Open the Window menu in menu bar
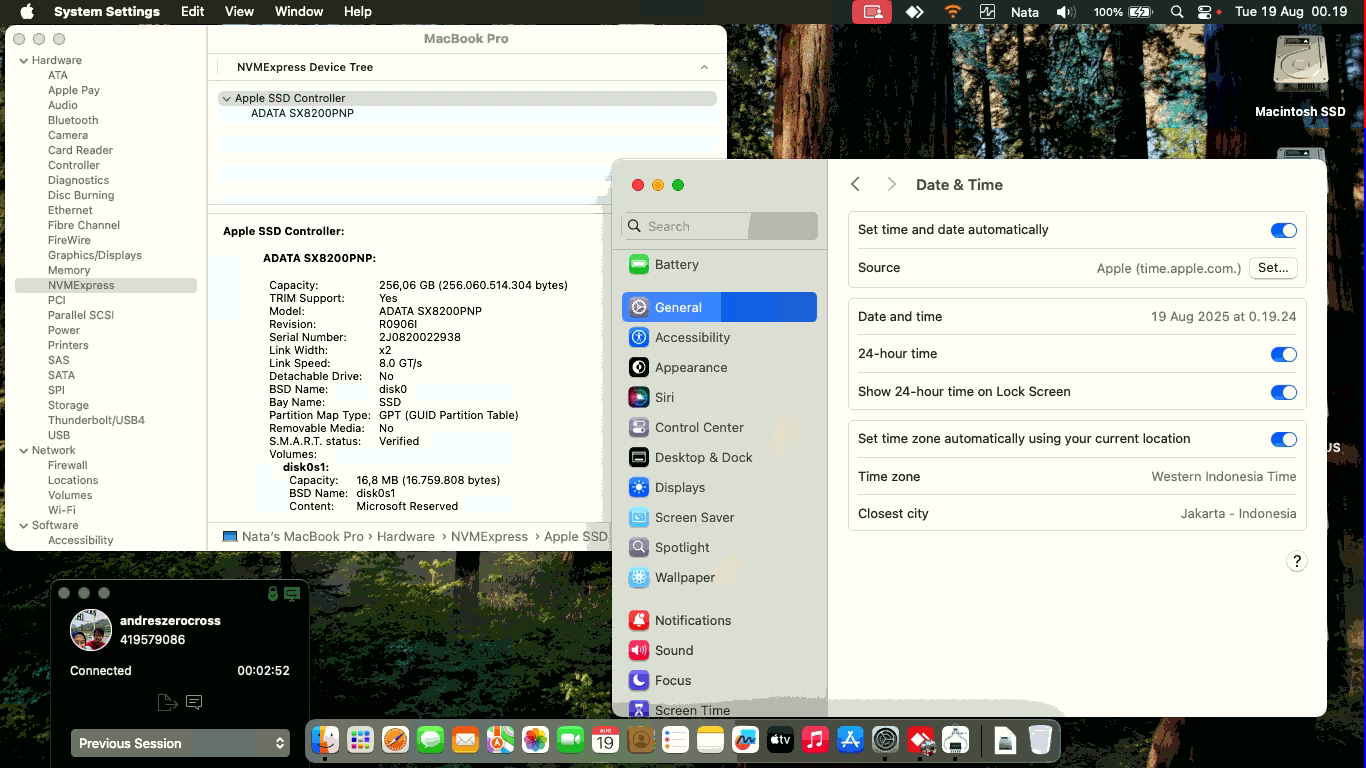 (x=298, y=12)
